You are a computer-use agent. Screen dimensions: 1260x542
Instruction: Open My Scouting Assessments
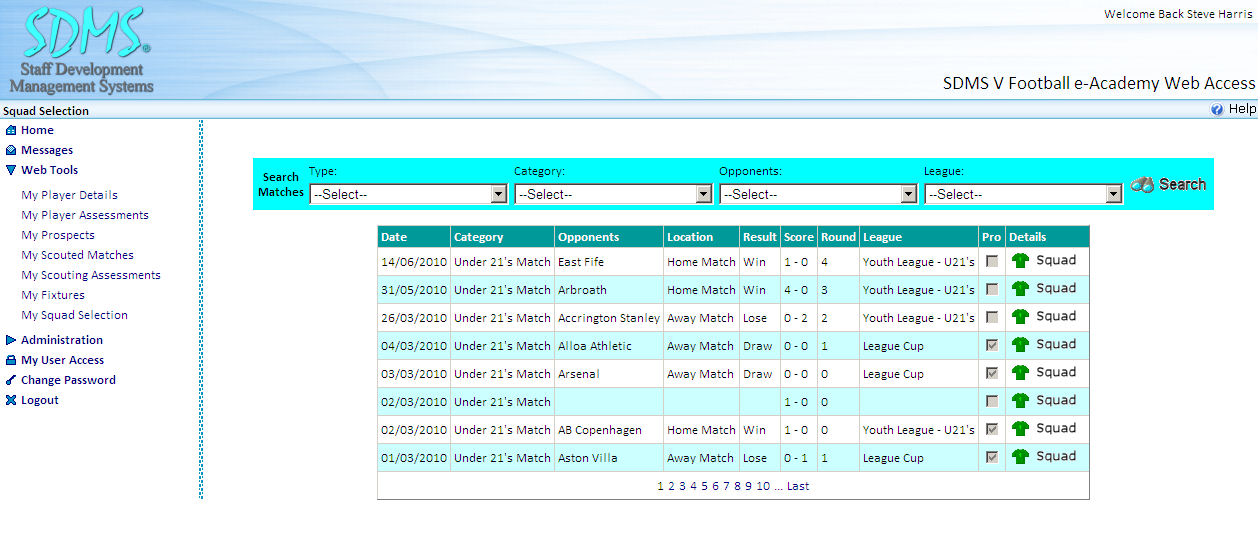tap(91, 275)
